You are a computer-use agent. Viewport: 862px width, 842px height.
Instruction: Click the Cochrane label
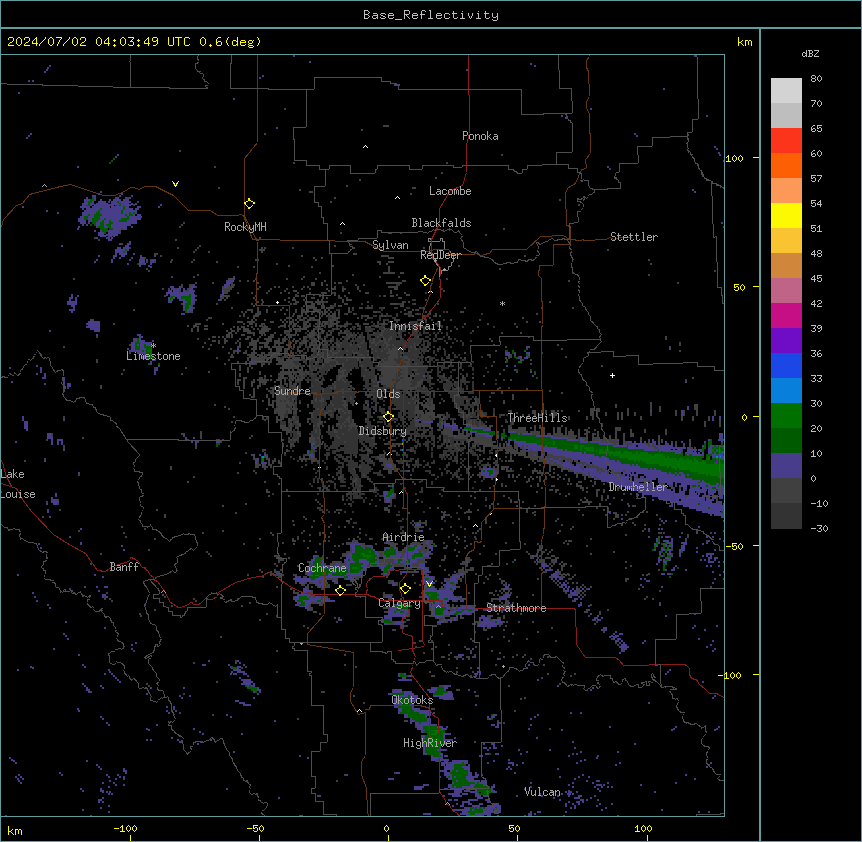click(x=322, y=568)
